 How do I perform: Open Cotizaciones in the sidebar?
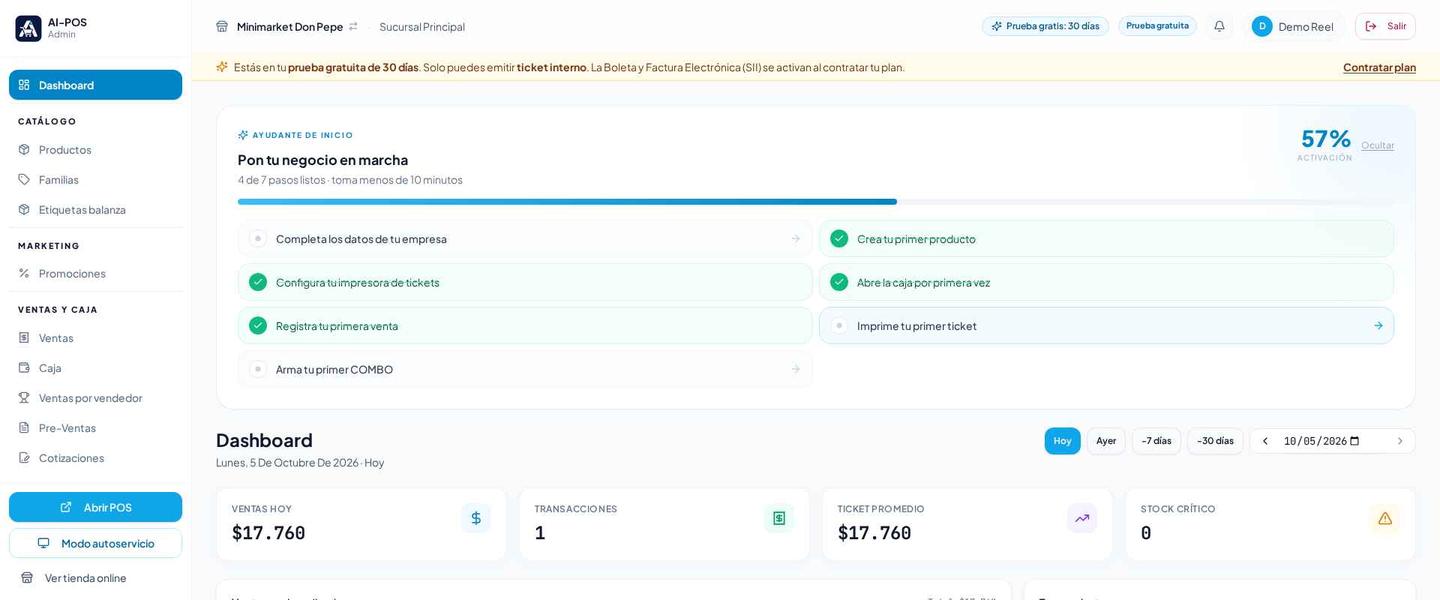click(95, 457)
